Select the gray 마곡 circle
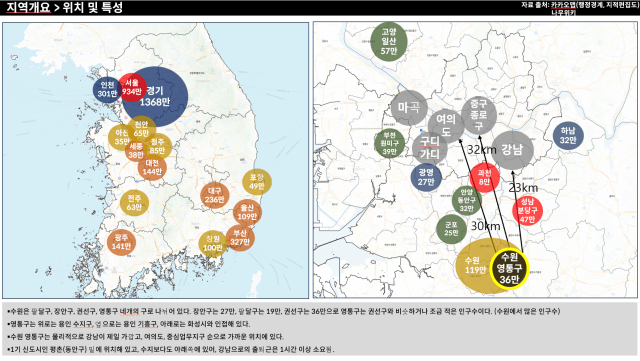 409,107
